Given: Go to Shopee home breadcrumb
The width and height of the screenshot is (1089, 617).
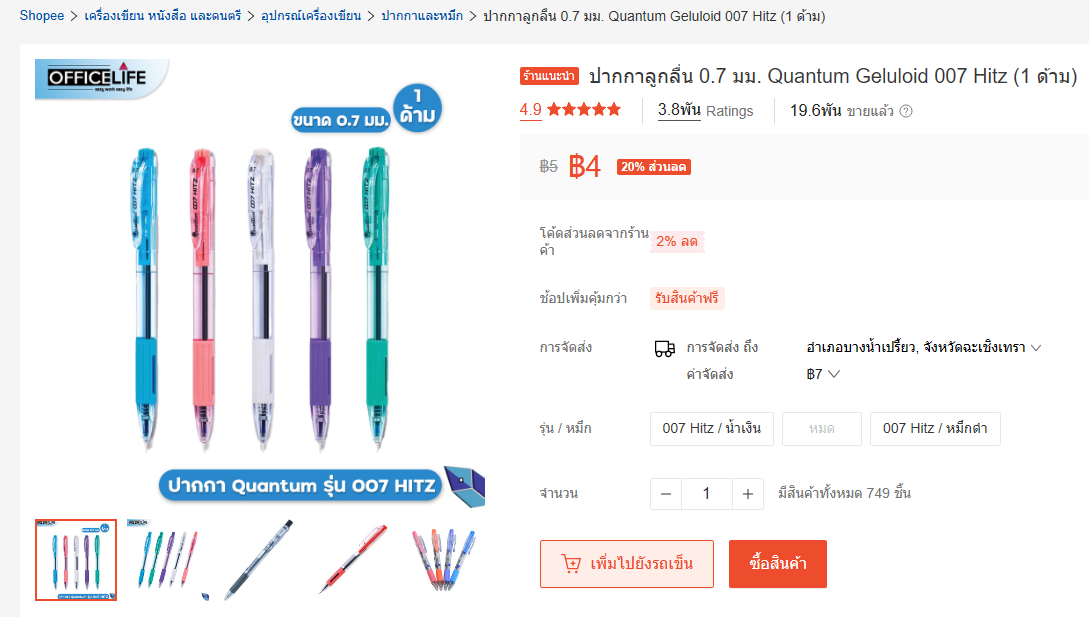Looking at the screenshot, I should (42, 15).
